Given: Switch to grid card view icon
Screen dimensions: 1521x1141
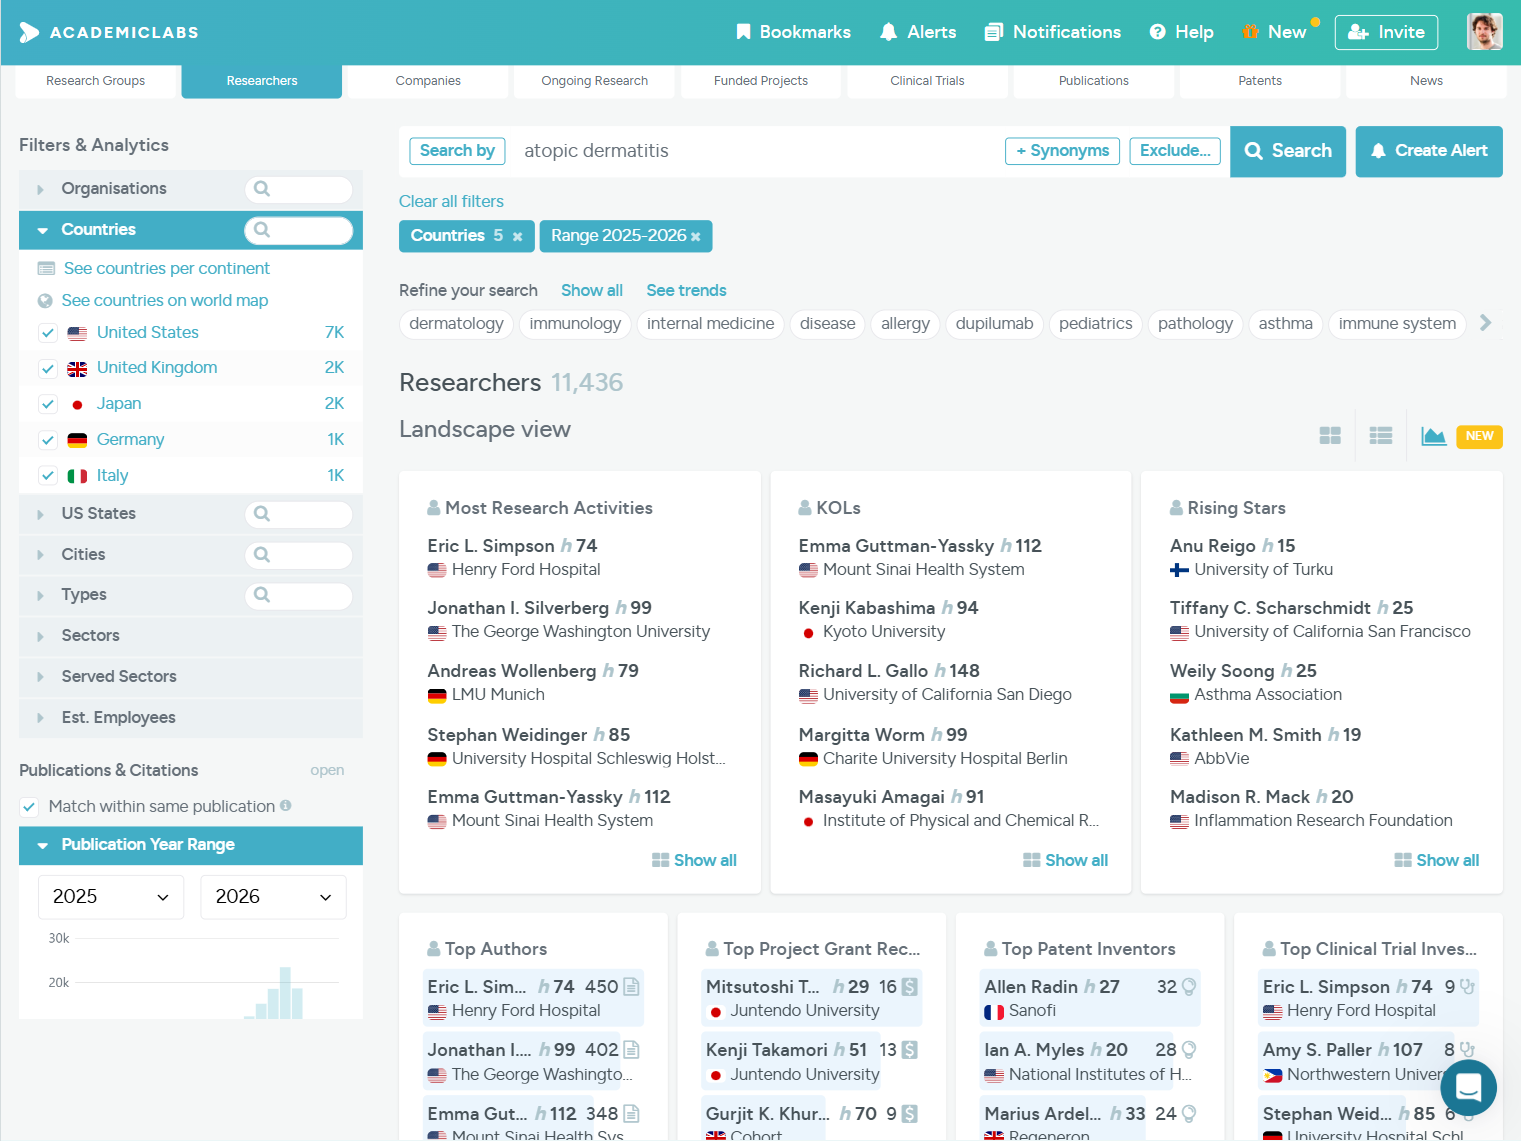Looking at the screenshot, I should 1330,436.
